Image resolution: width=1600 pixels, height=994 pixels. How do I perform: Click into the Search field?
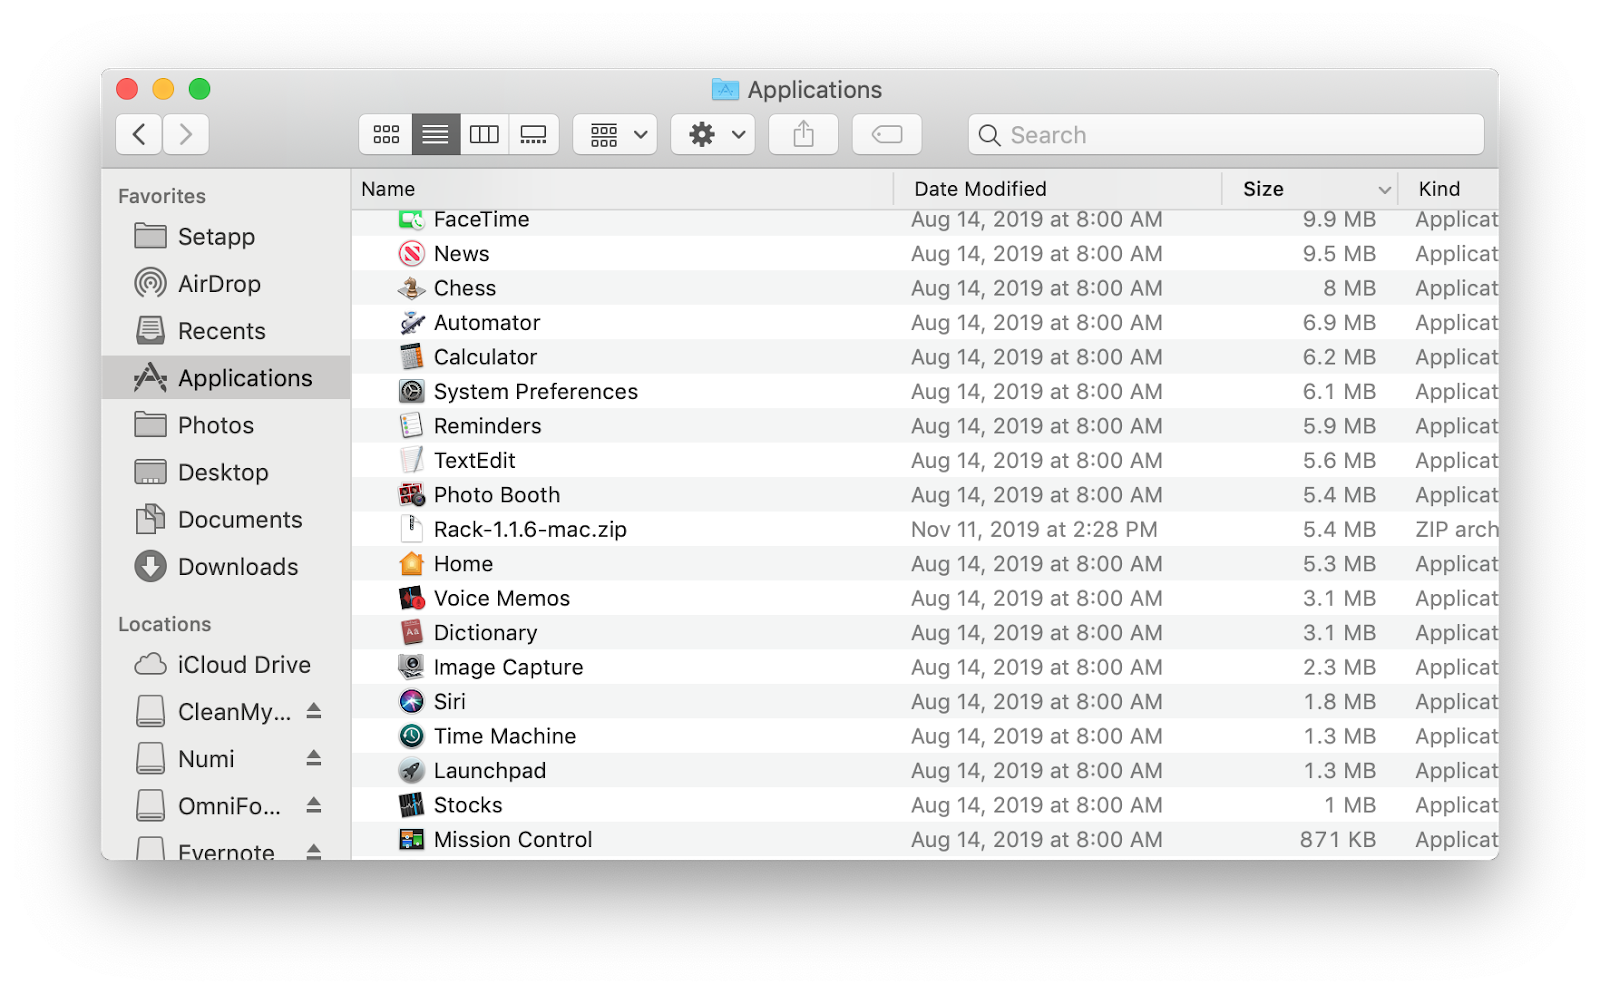pyautogui.click(x=1226, y=134)
